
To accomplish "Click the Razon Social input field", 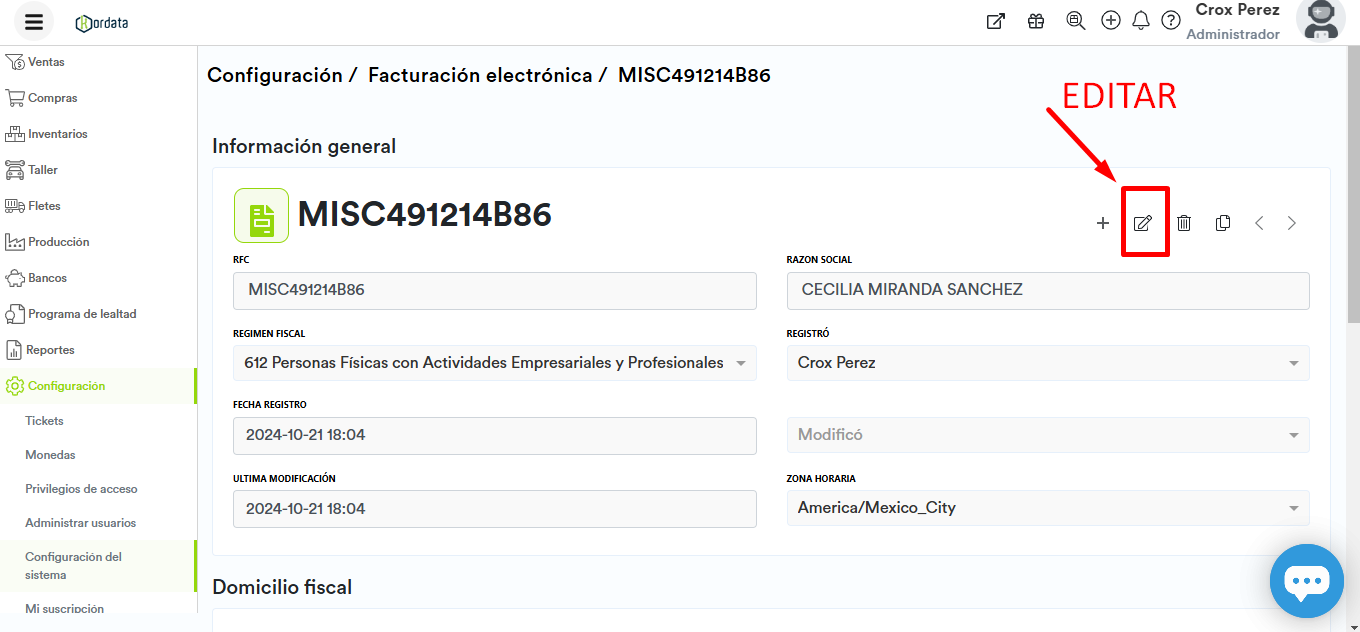I will coord(1047,290).
